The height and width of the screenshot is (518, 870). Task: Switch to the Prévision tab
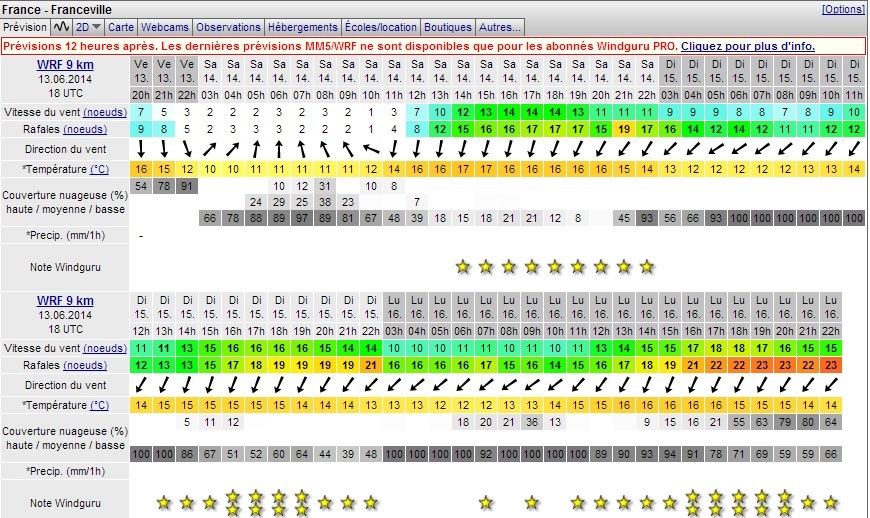(25, 27)
